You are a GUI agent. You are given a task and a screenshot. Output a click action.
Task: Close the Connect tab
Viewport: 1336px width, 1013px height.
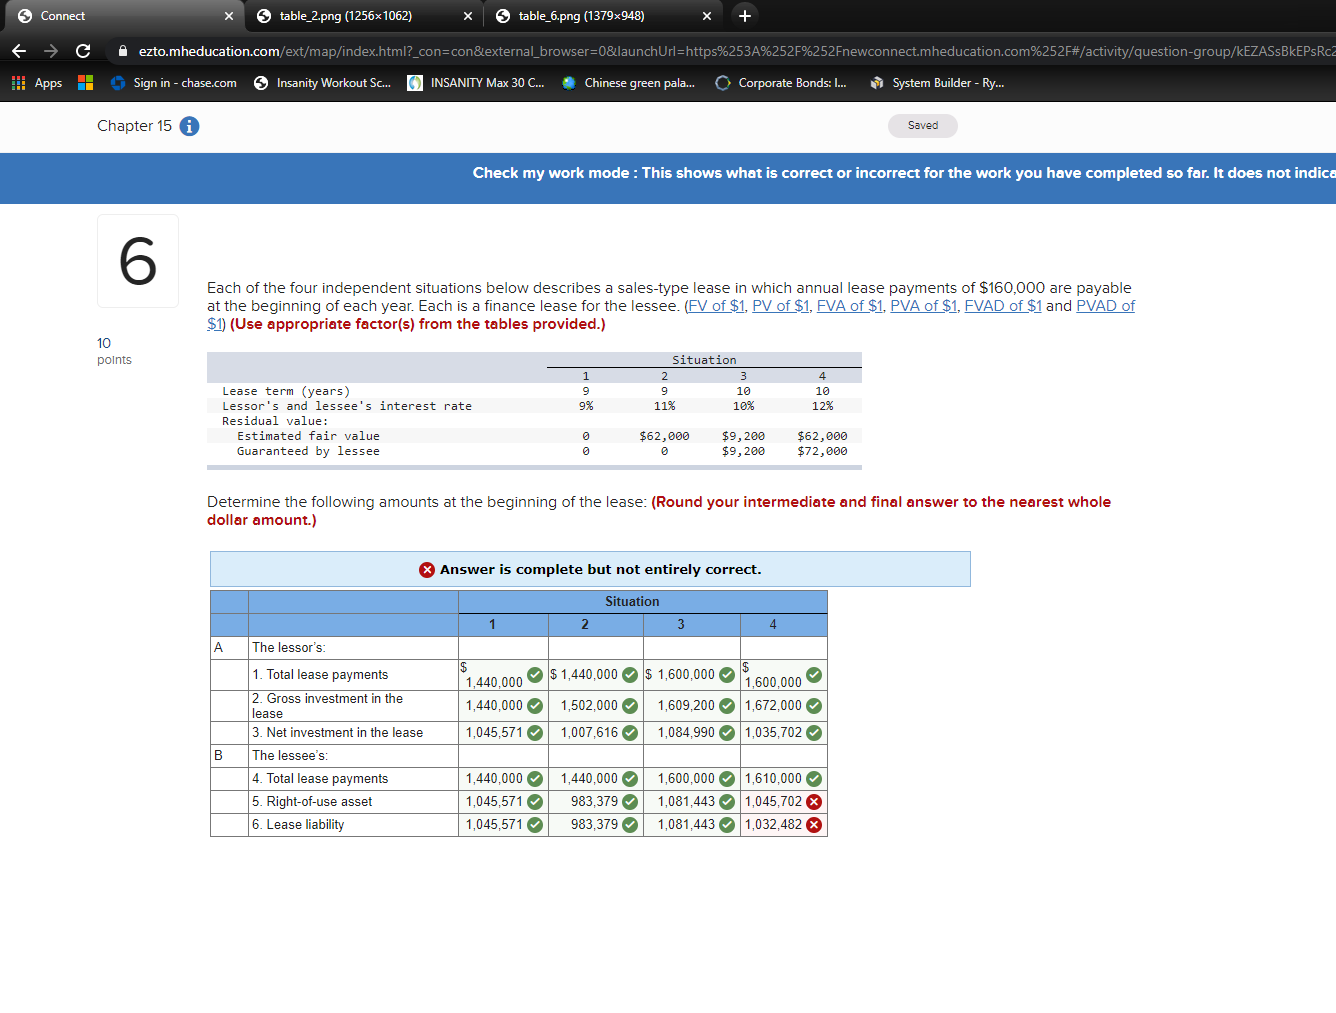228,16
